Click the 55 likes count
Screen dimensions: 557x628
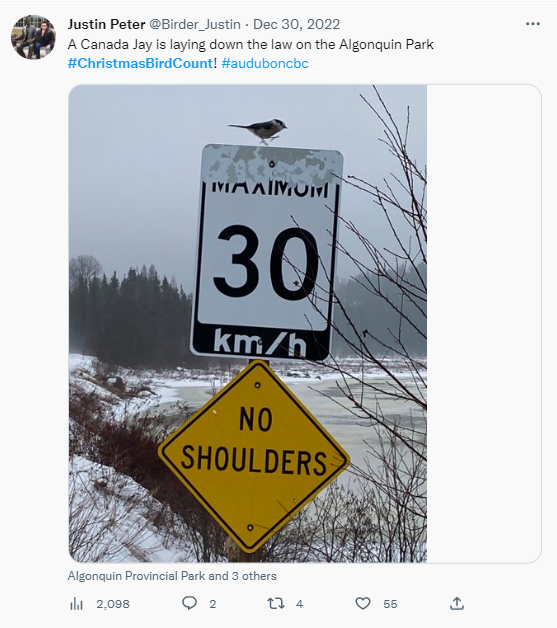(390, 604)
